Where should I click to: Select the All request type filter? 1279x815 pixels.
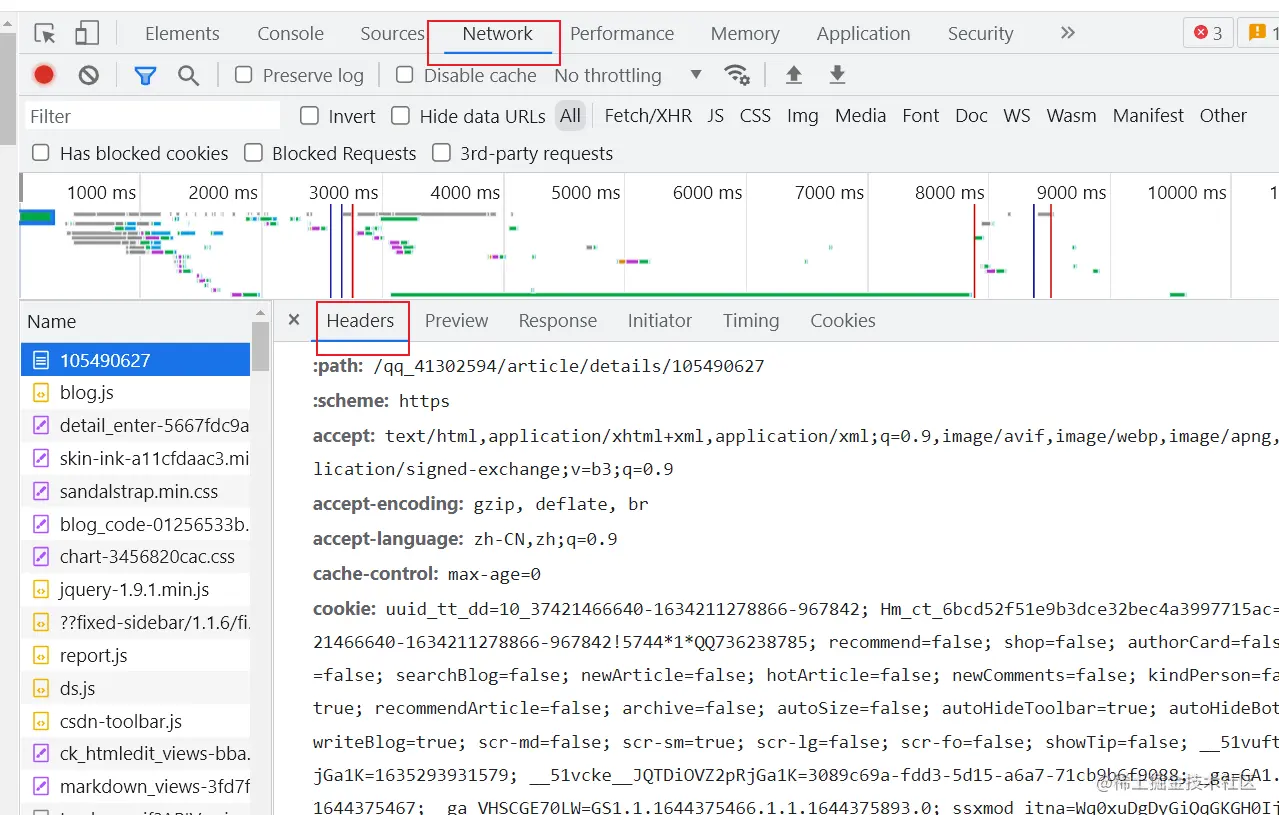[x=570, y=116]
